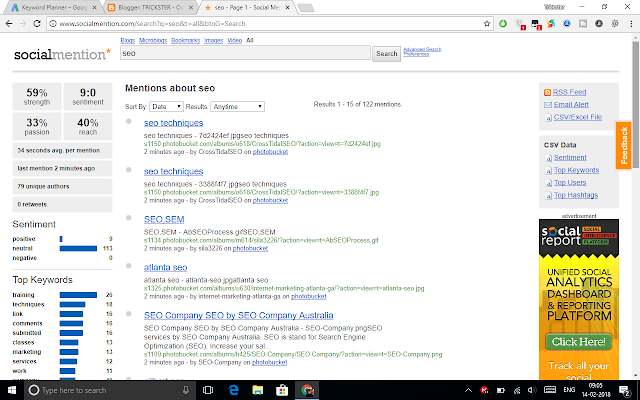Click the positive sentiment bar
Viewport: 640px width, 400px height.
pos(61,239)
